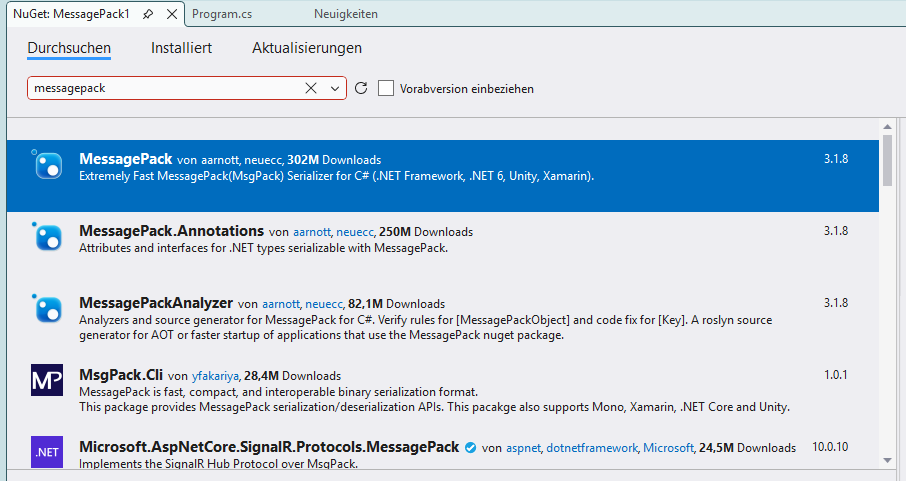Viewport: 906px width, 481px height.
Task: Select the MsgPack.Cli MP package icon
Action: coord(47,380)
